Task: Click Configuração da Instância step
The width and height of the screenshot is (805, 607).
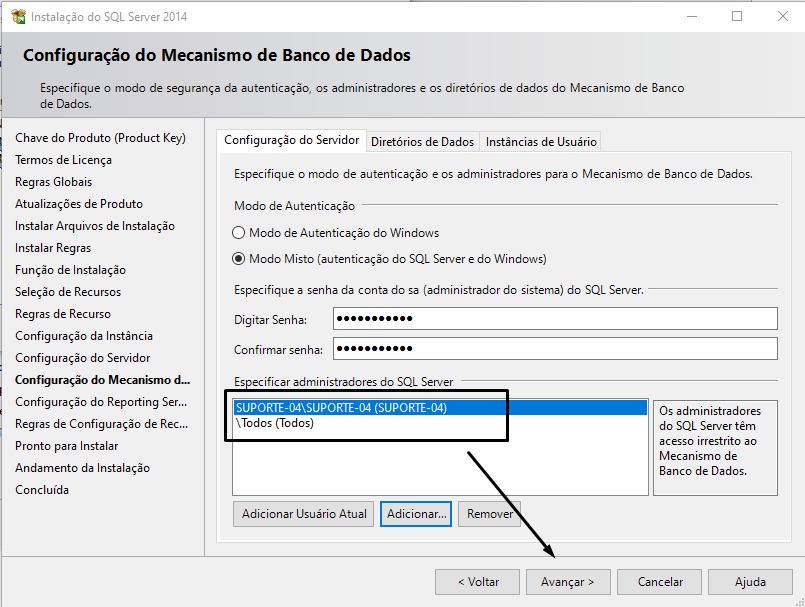Action: point(84,336)
